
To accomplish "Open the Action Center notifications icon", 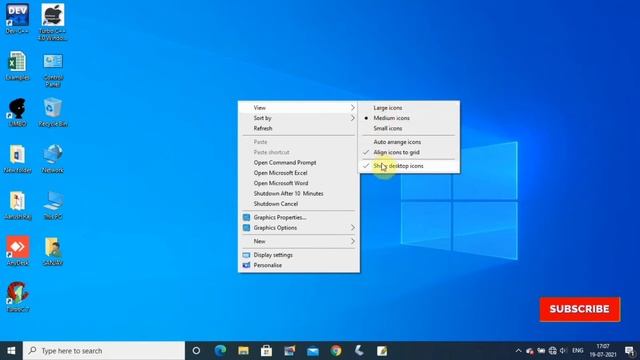I will pyautogui.click(x=629, y=351).
